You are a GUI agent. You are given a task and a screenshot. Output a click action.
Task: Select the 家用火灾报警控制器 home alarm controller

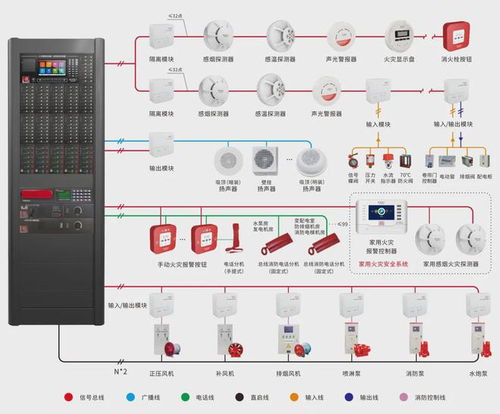[x=382, y=216]
